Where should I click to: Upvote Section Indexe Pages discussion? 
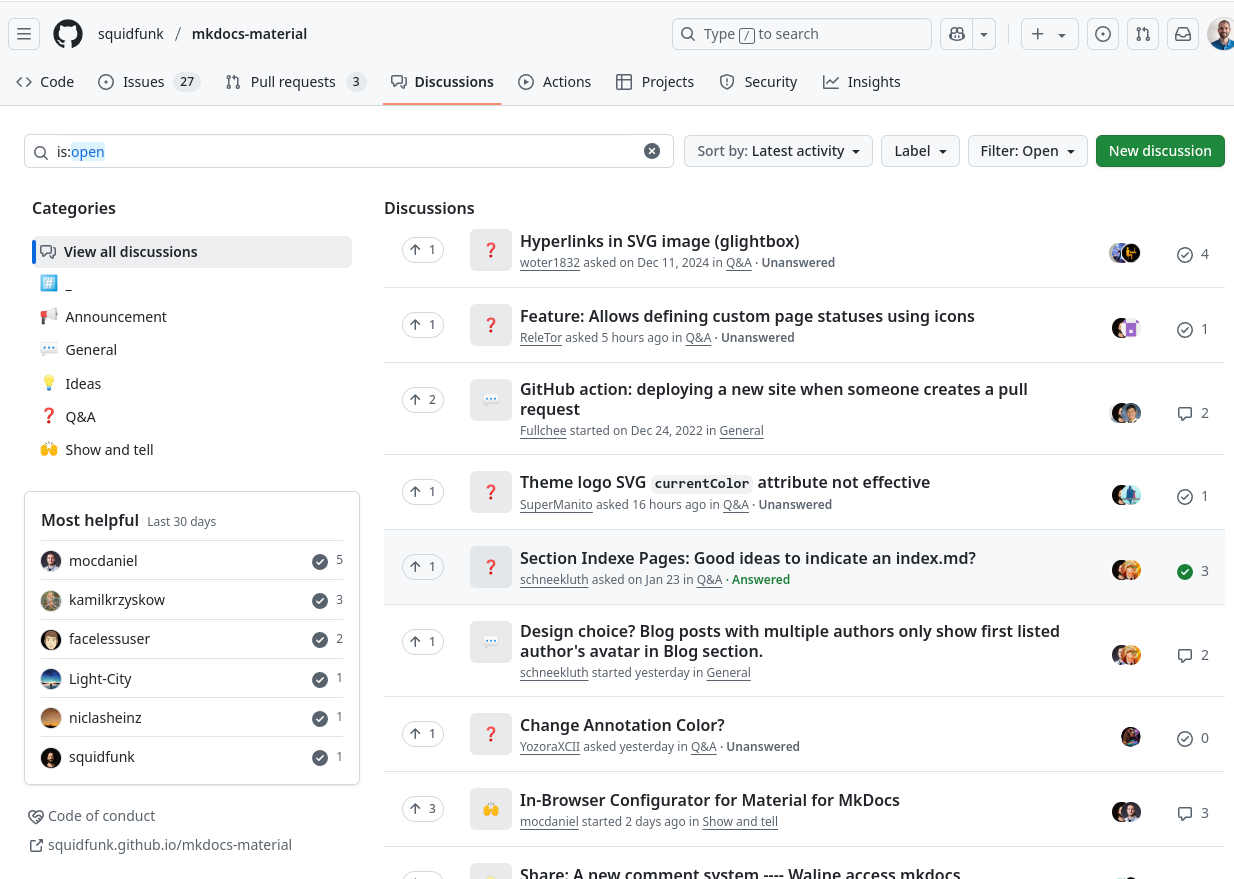point(423,567)
